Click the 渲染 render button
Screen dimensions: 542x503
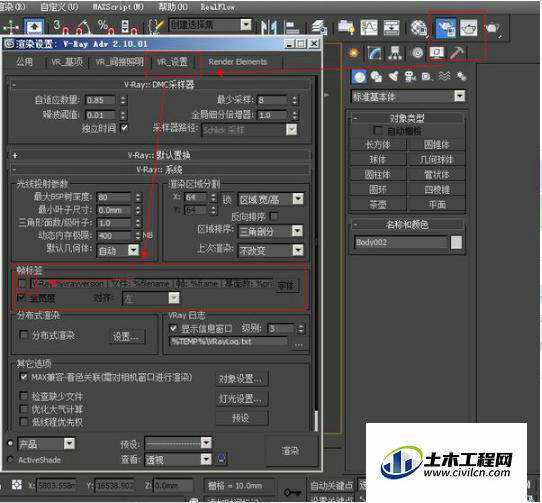click(x=290, y=450)
